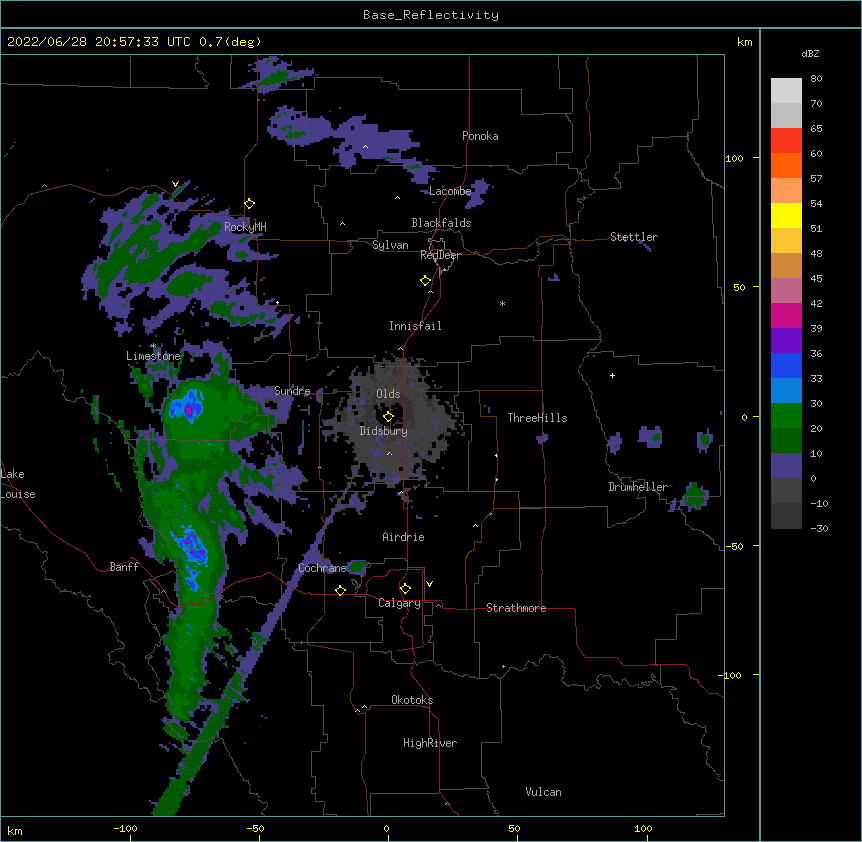Select the Vulcan label
The width and height of the screenshot is (862, 842).
tap(543, 792)
